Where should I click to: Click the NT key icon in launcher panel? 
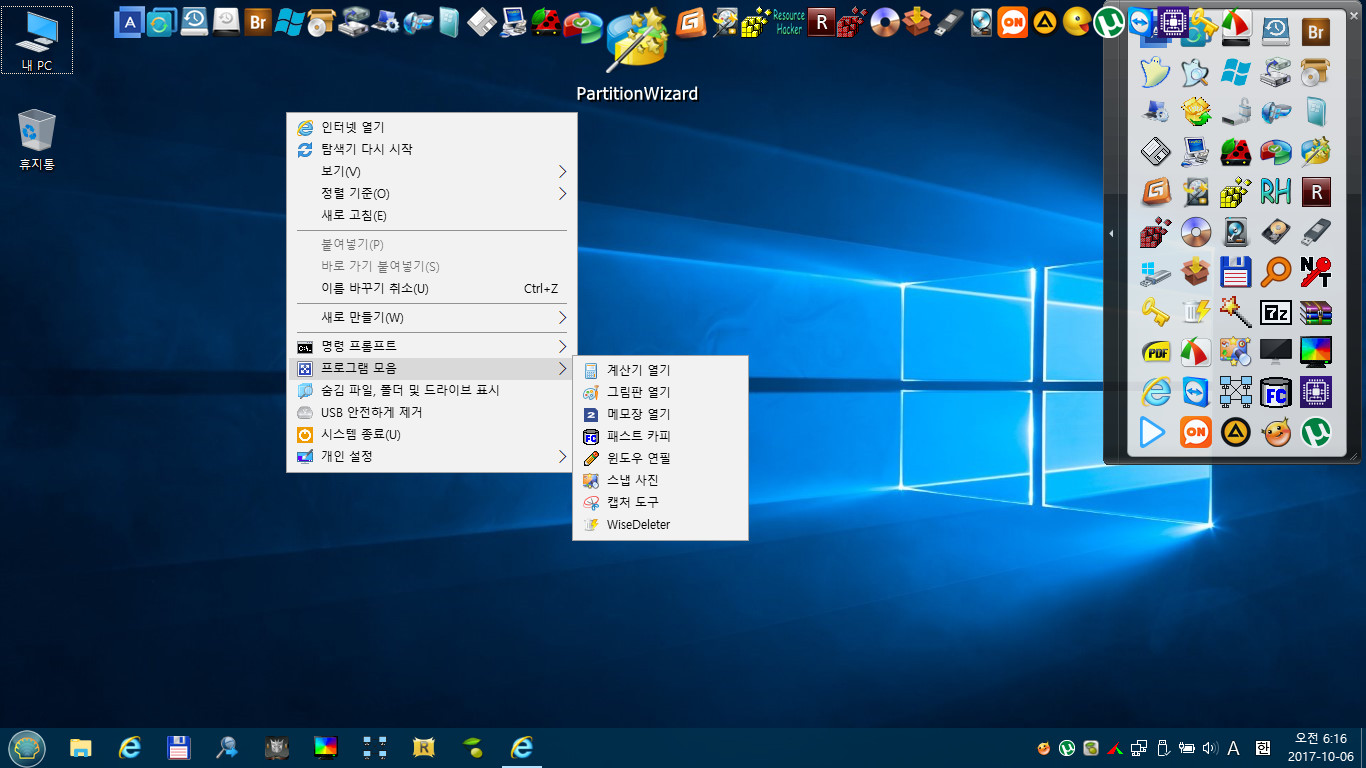1316,272
